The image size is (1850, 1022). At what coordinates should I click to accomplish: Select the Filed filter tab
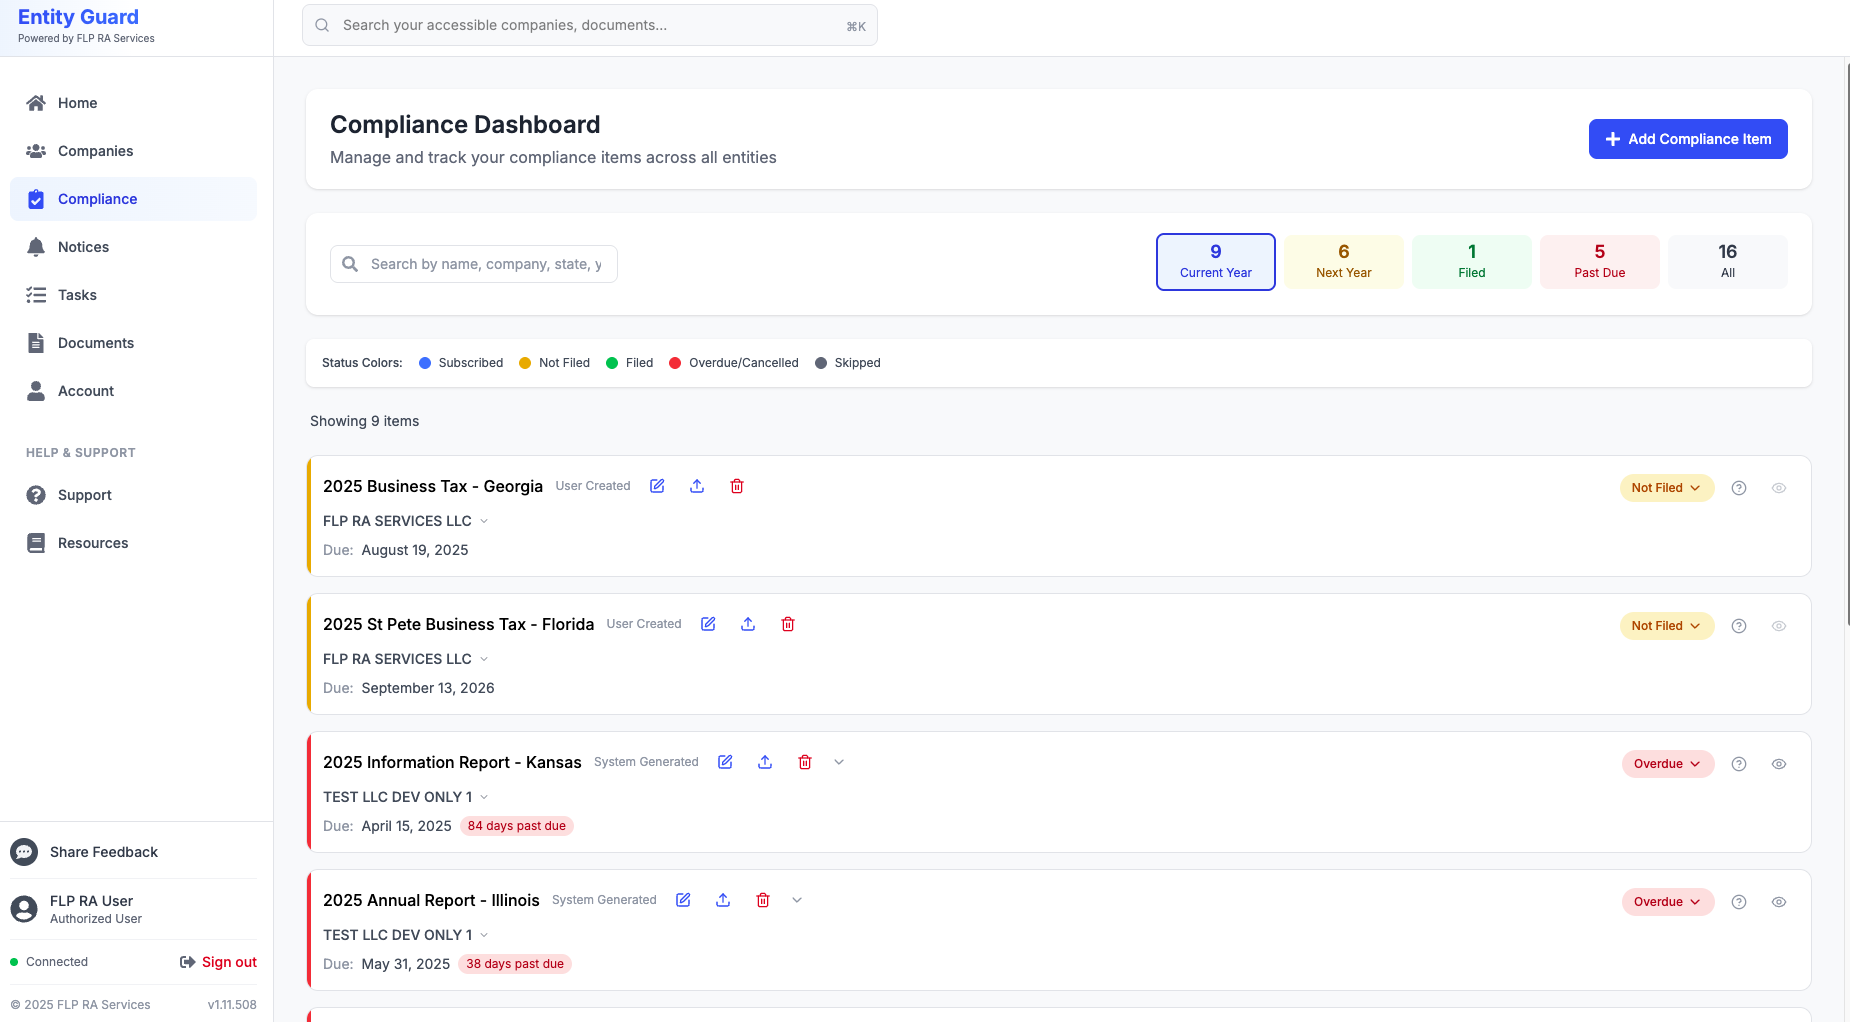coord(1472,262)
